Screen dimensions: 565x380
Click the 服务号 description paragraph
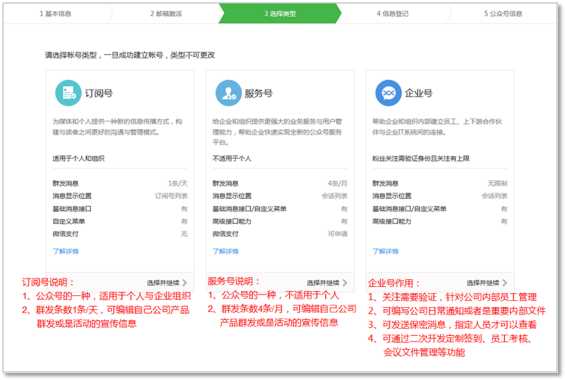277,132
